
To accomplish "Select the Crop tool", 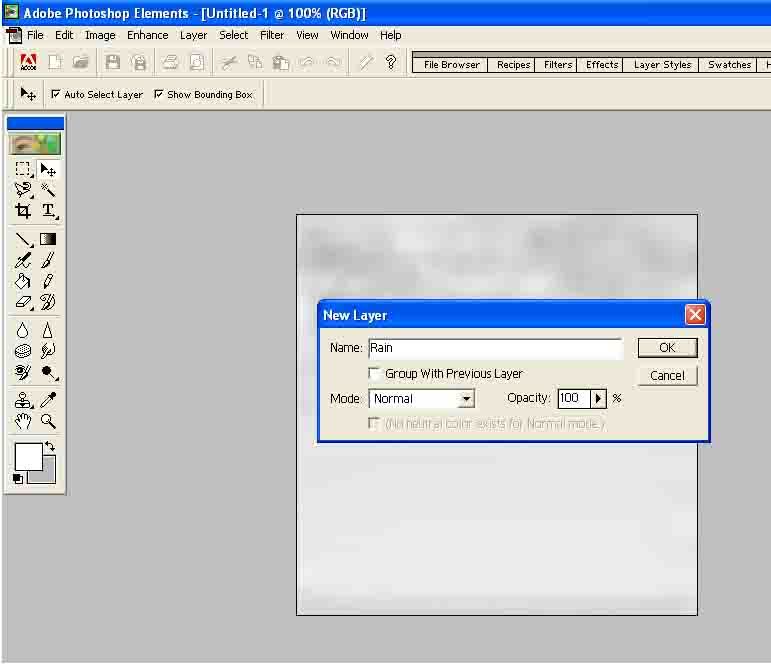I will pyautogui.click(x=23, y=211).
